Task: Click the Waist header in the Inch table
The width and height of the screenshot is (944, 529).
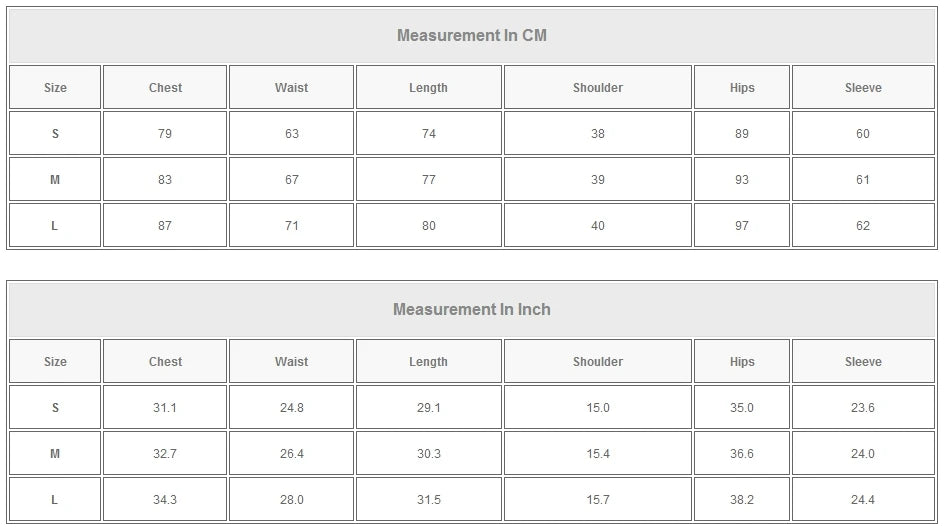Action: 291,362
